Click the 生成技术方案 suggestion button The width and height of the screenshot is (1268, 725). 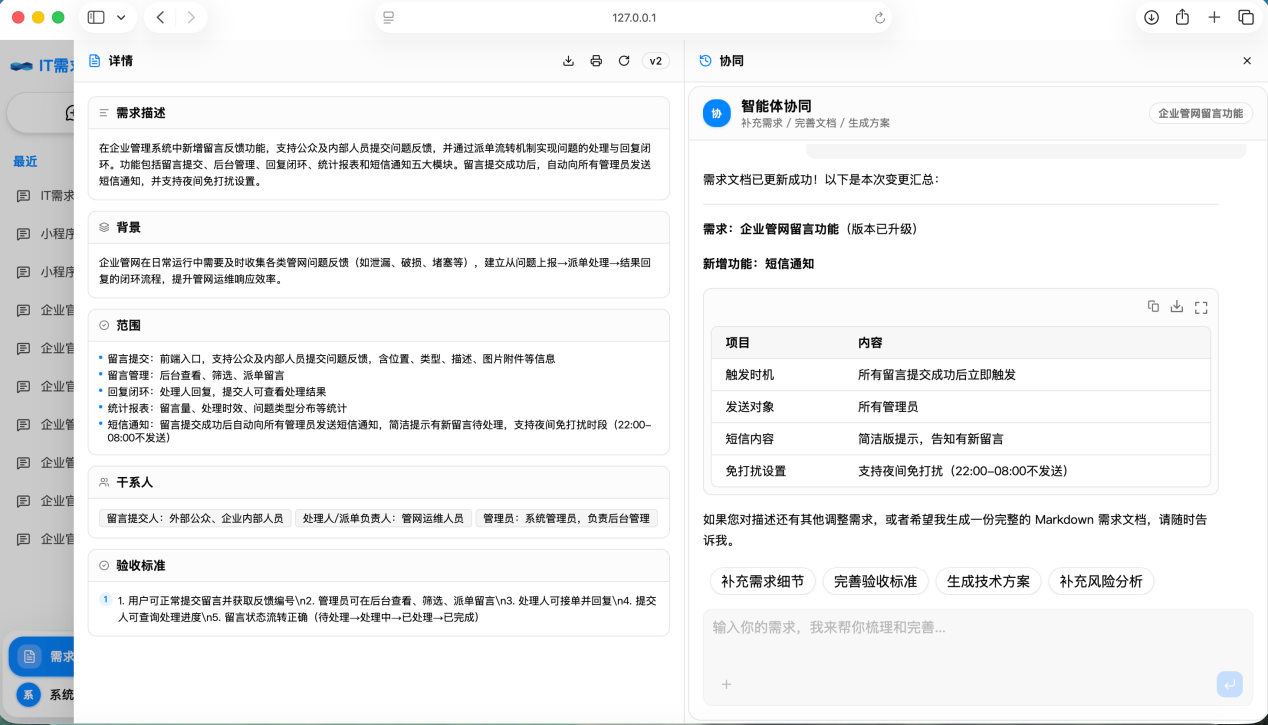[989, 581]
